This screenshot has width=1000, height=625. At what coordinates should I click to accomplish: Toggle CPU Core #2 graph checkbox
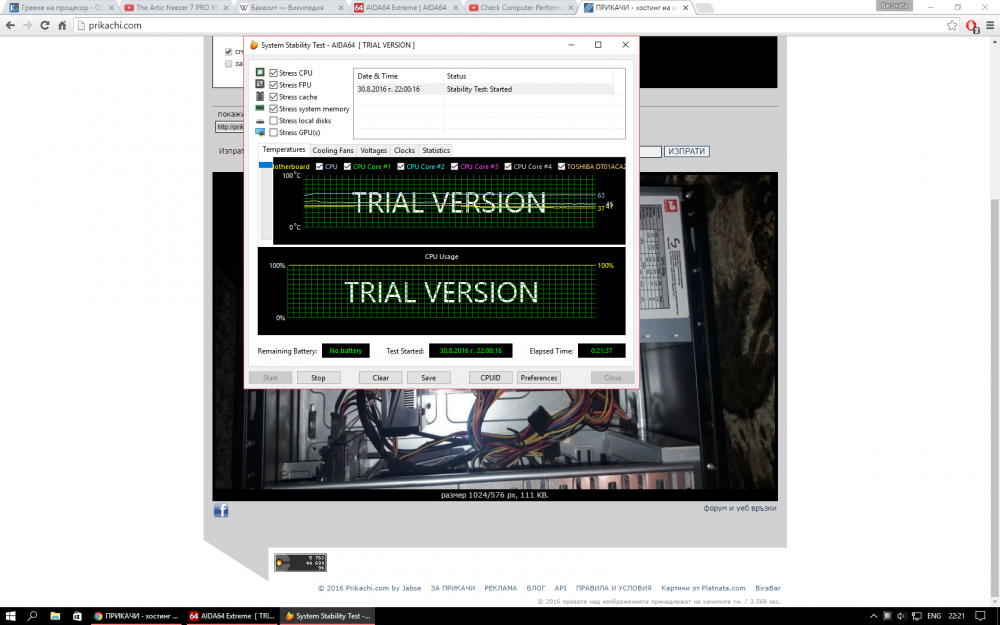401,166
